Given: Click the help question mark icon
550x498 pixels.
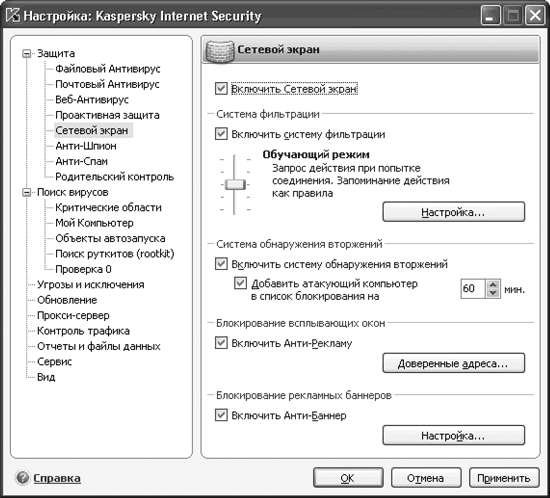Looking at the screenshot, I should (22, 478).
